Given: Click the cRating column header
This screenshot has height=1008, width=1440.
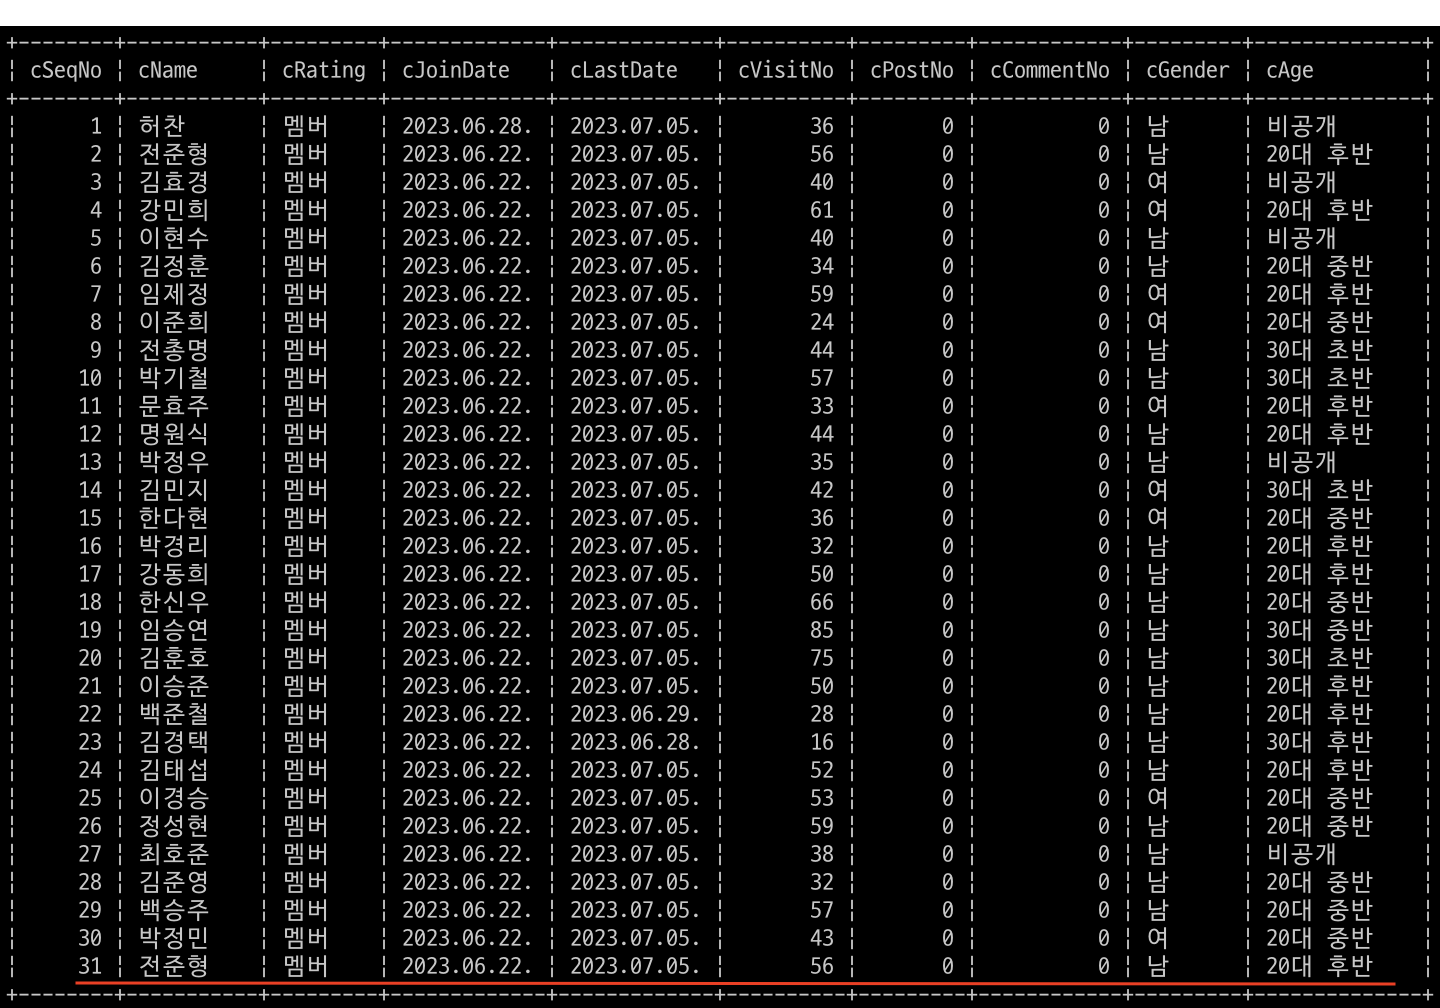Looking at the screenshot, I should 324,70.
